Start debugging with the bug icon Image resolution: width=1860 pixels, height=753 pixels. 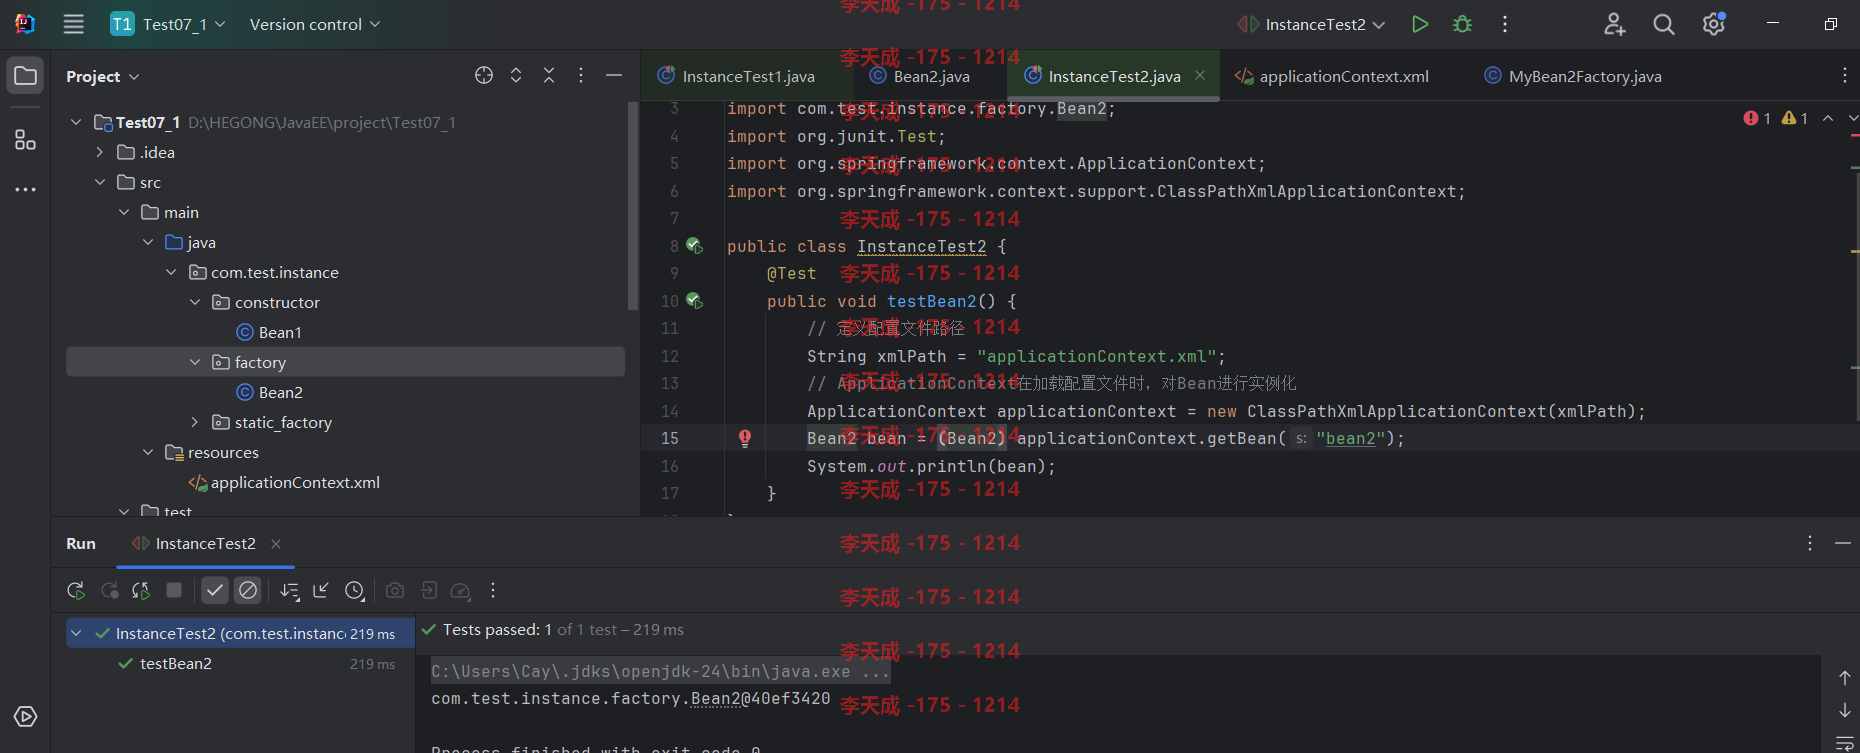coord(1462,24)
